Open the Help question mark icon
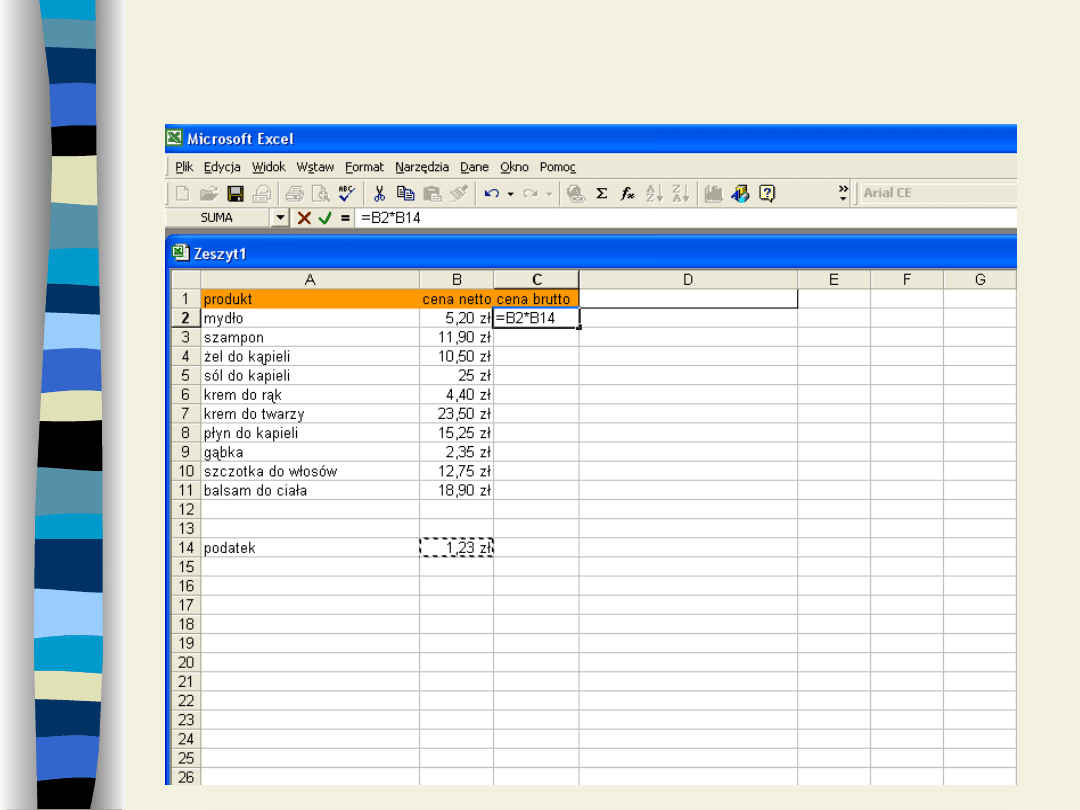The width and height of the screenshot is (1080, 810). [767, 194]
